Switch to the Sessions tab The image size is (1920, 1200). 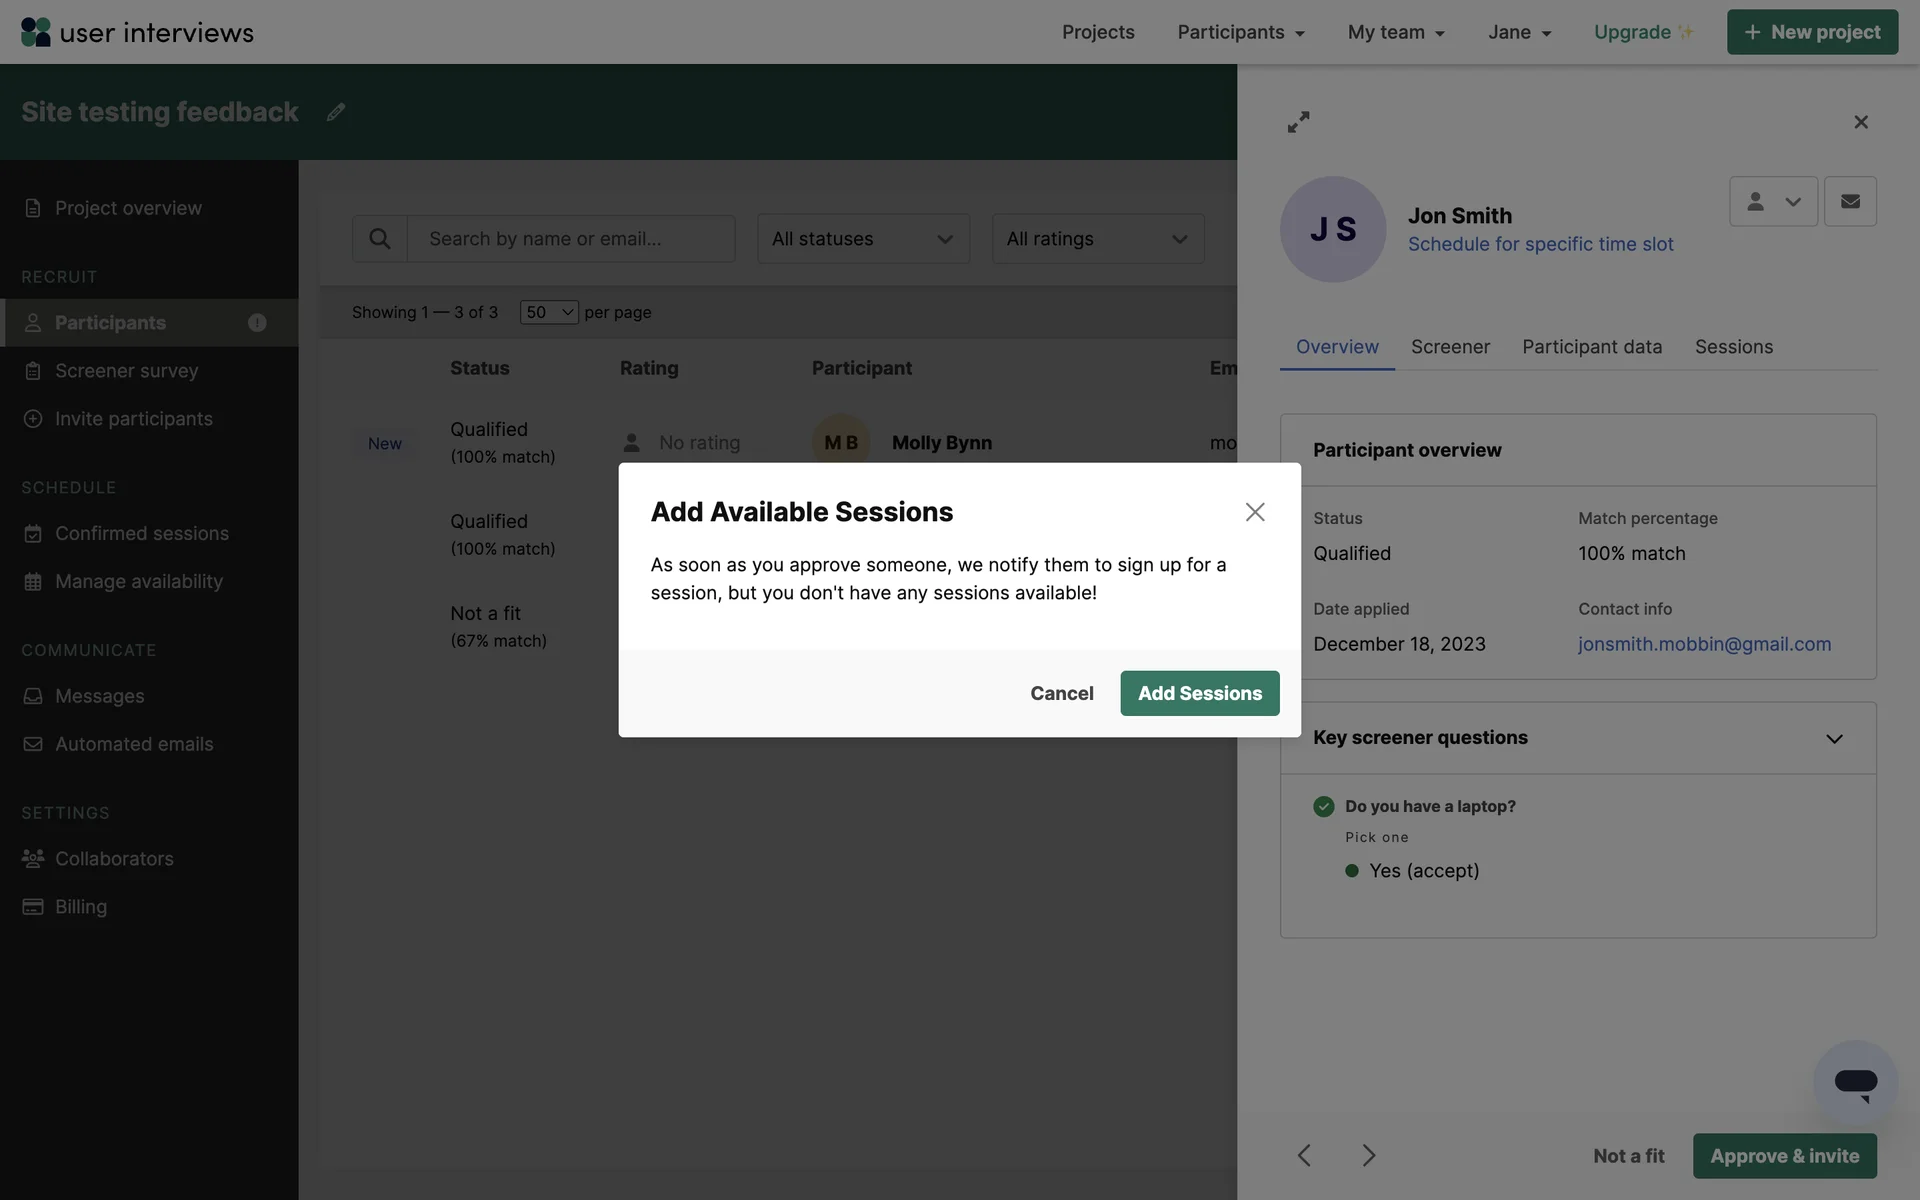tap(1733, 347)
